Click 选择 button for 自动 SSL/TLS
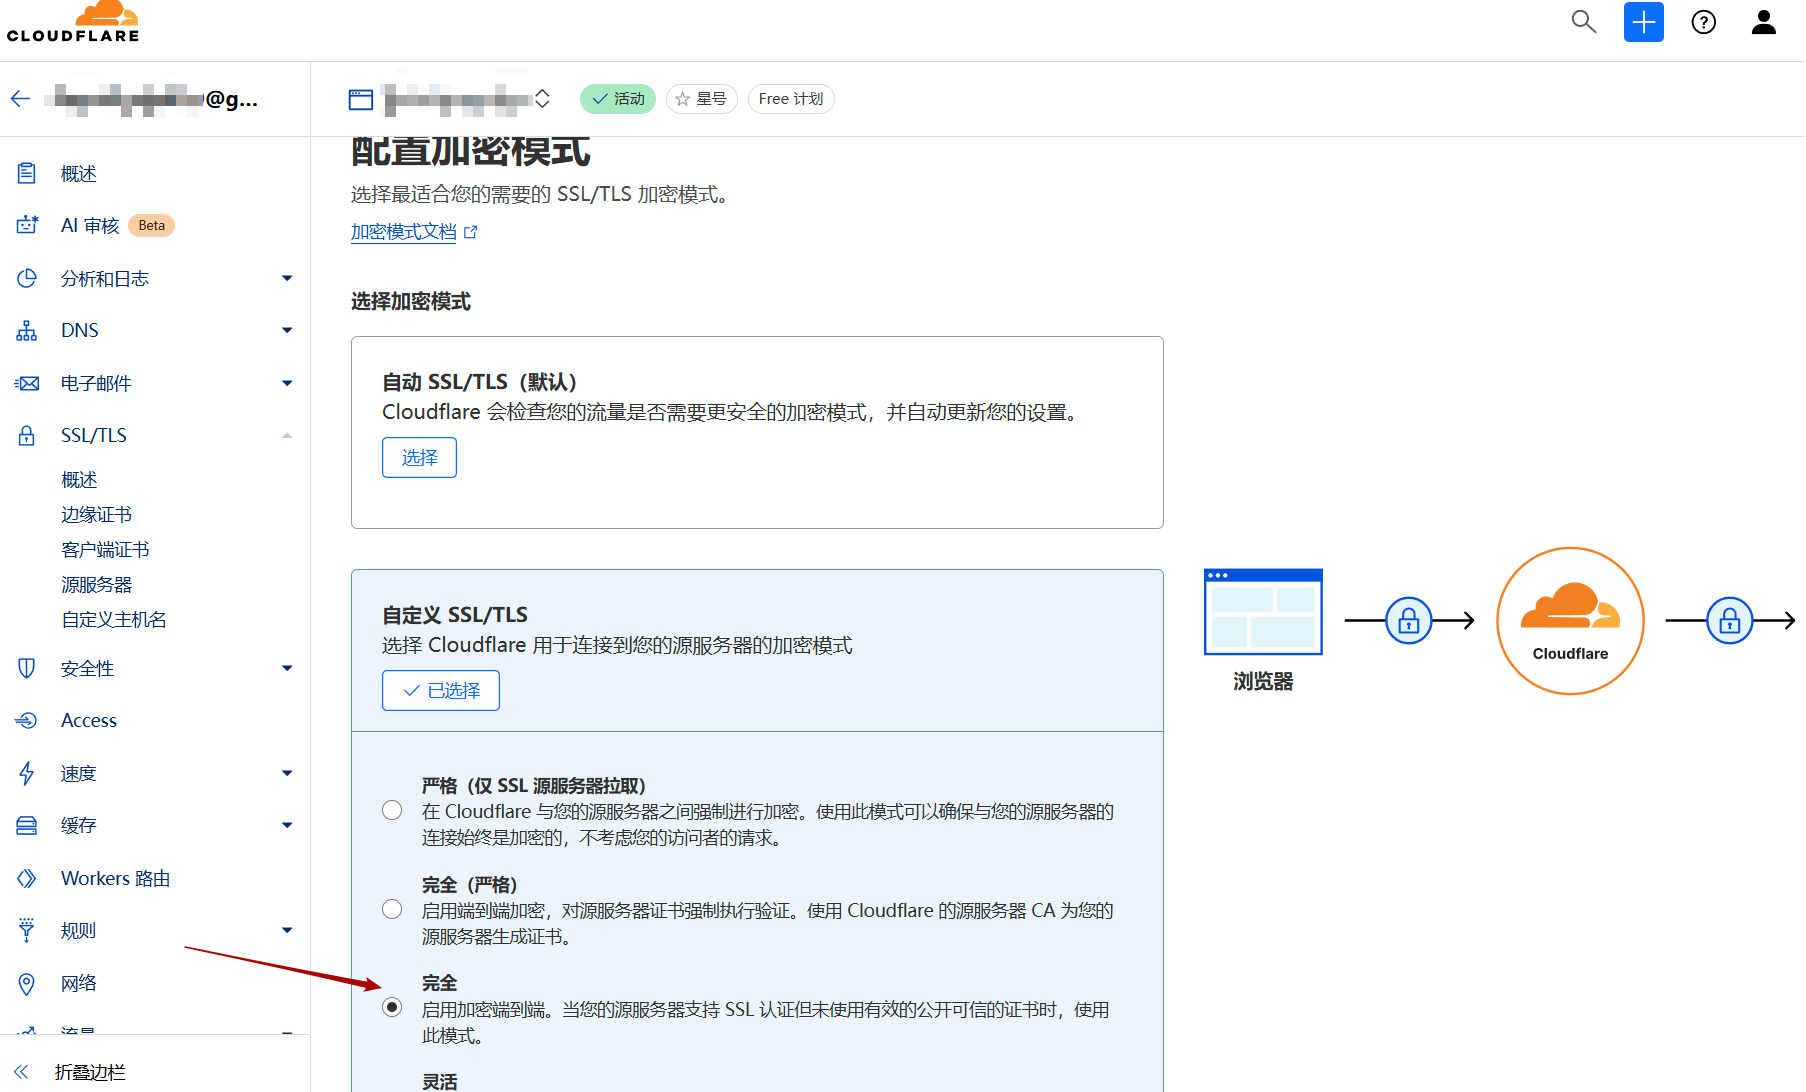Viewport: 1806px width, 1092px height. (x=419, y=457)
